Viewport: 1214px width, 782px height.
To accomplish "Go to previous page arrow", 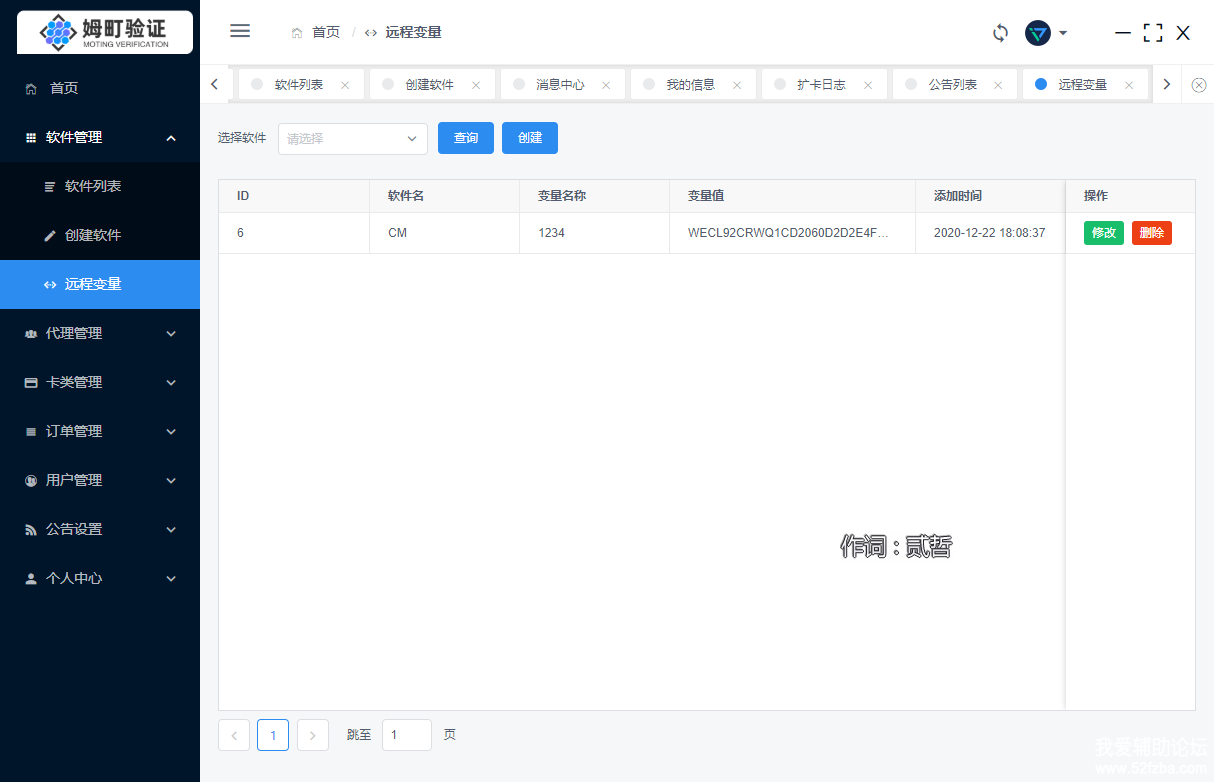I will (x=234, y=735).
